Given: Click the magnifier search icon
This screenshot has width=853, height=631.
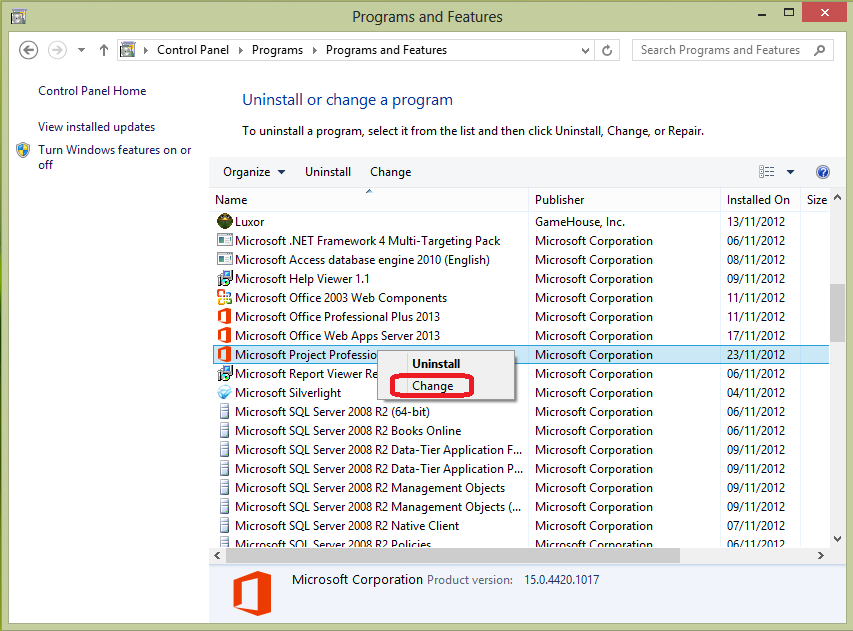Looking at the screenshot, I should coord(820,50).
